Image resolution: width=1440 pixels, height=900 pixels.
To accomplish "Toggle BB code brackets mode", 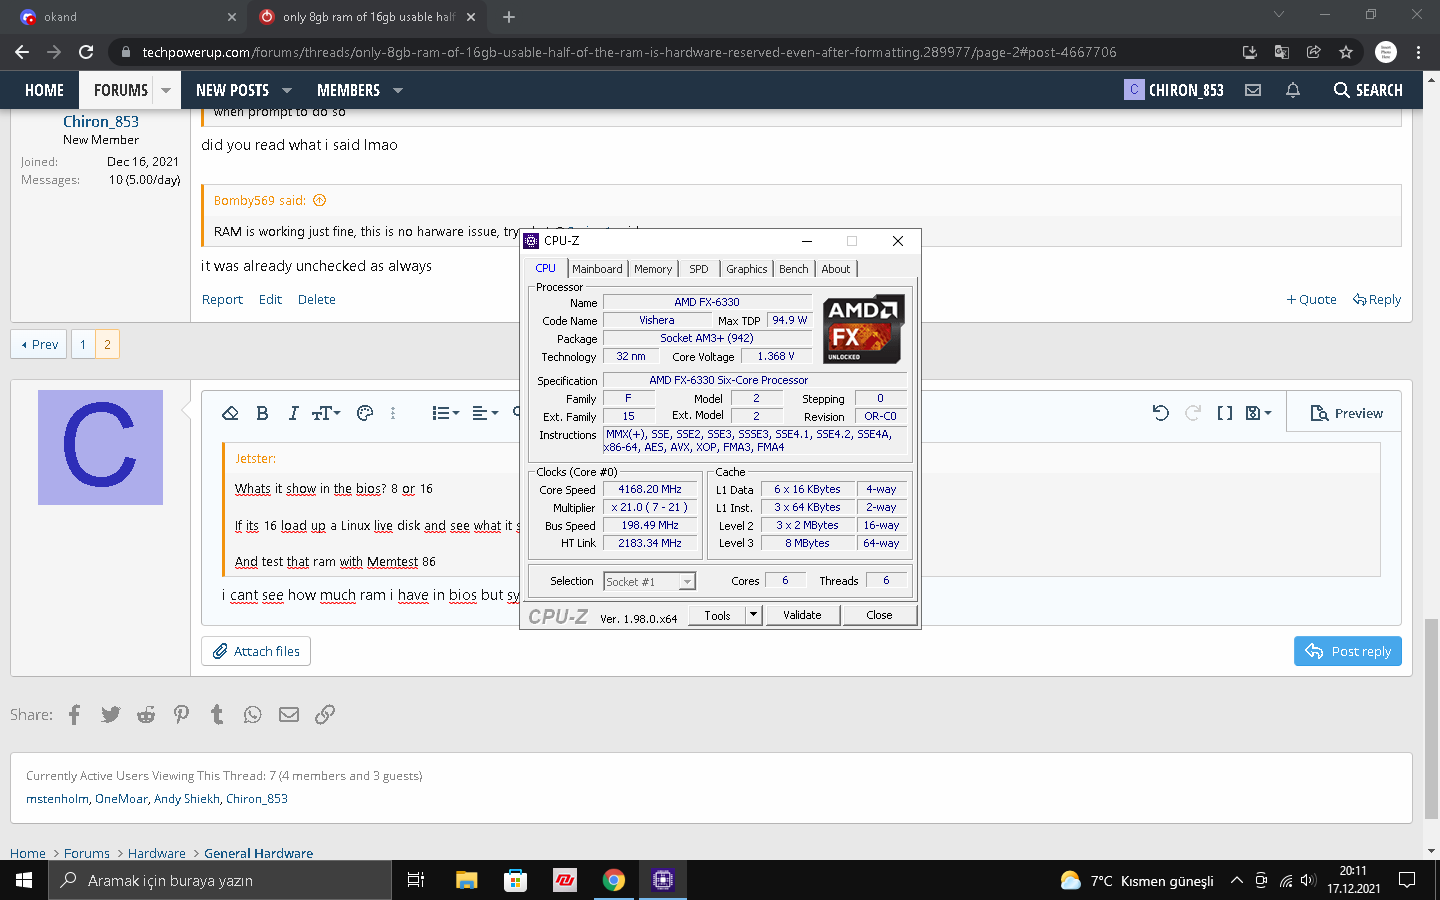I will 1225,413.
